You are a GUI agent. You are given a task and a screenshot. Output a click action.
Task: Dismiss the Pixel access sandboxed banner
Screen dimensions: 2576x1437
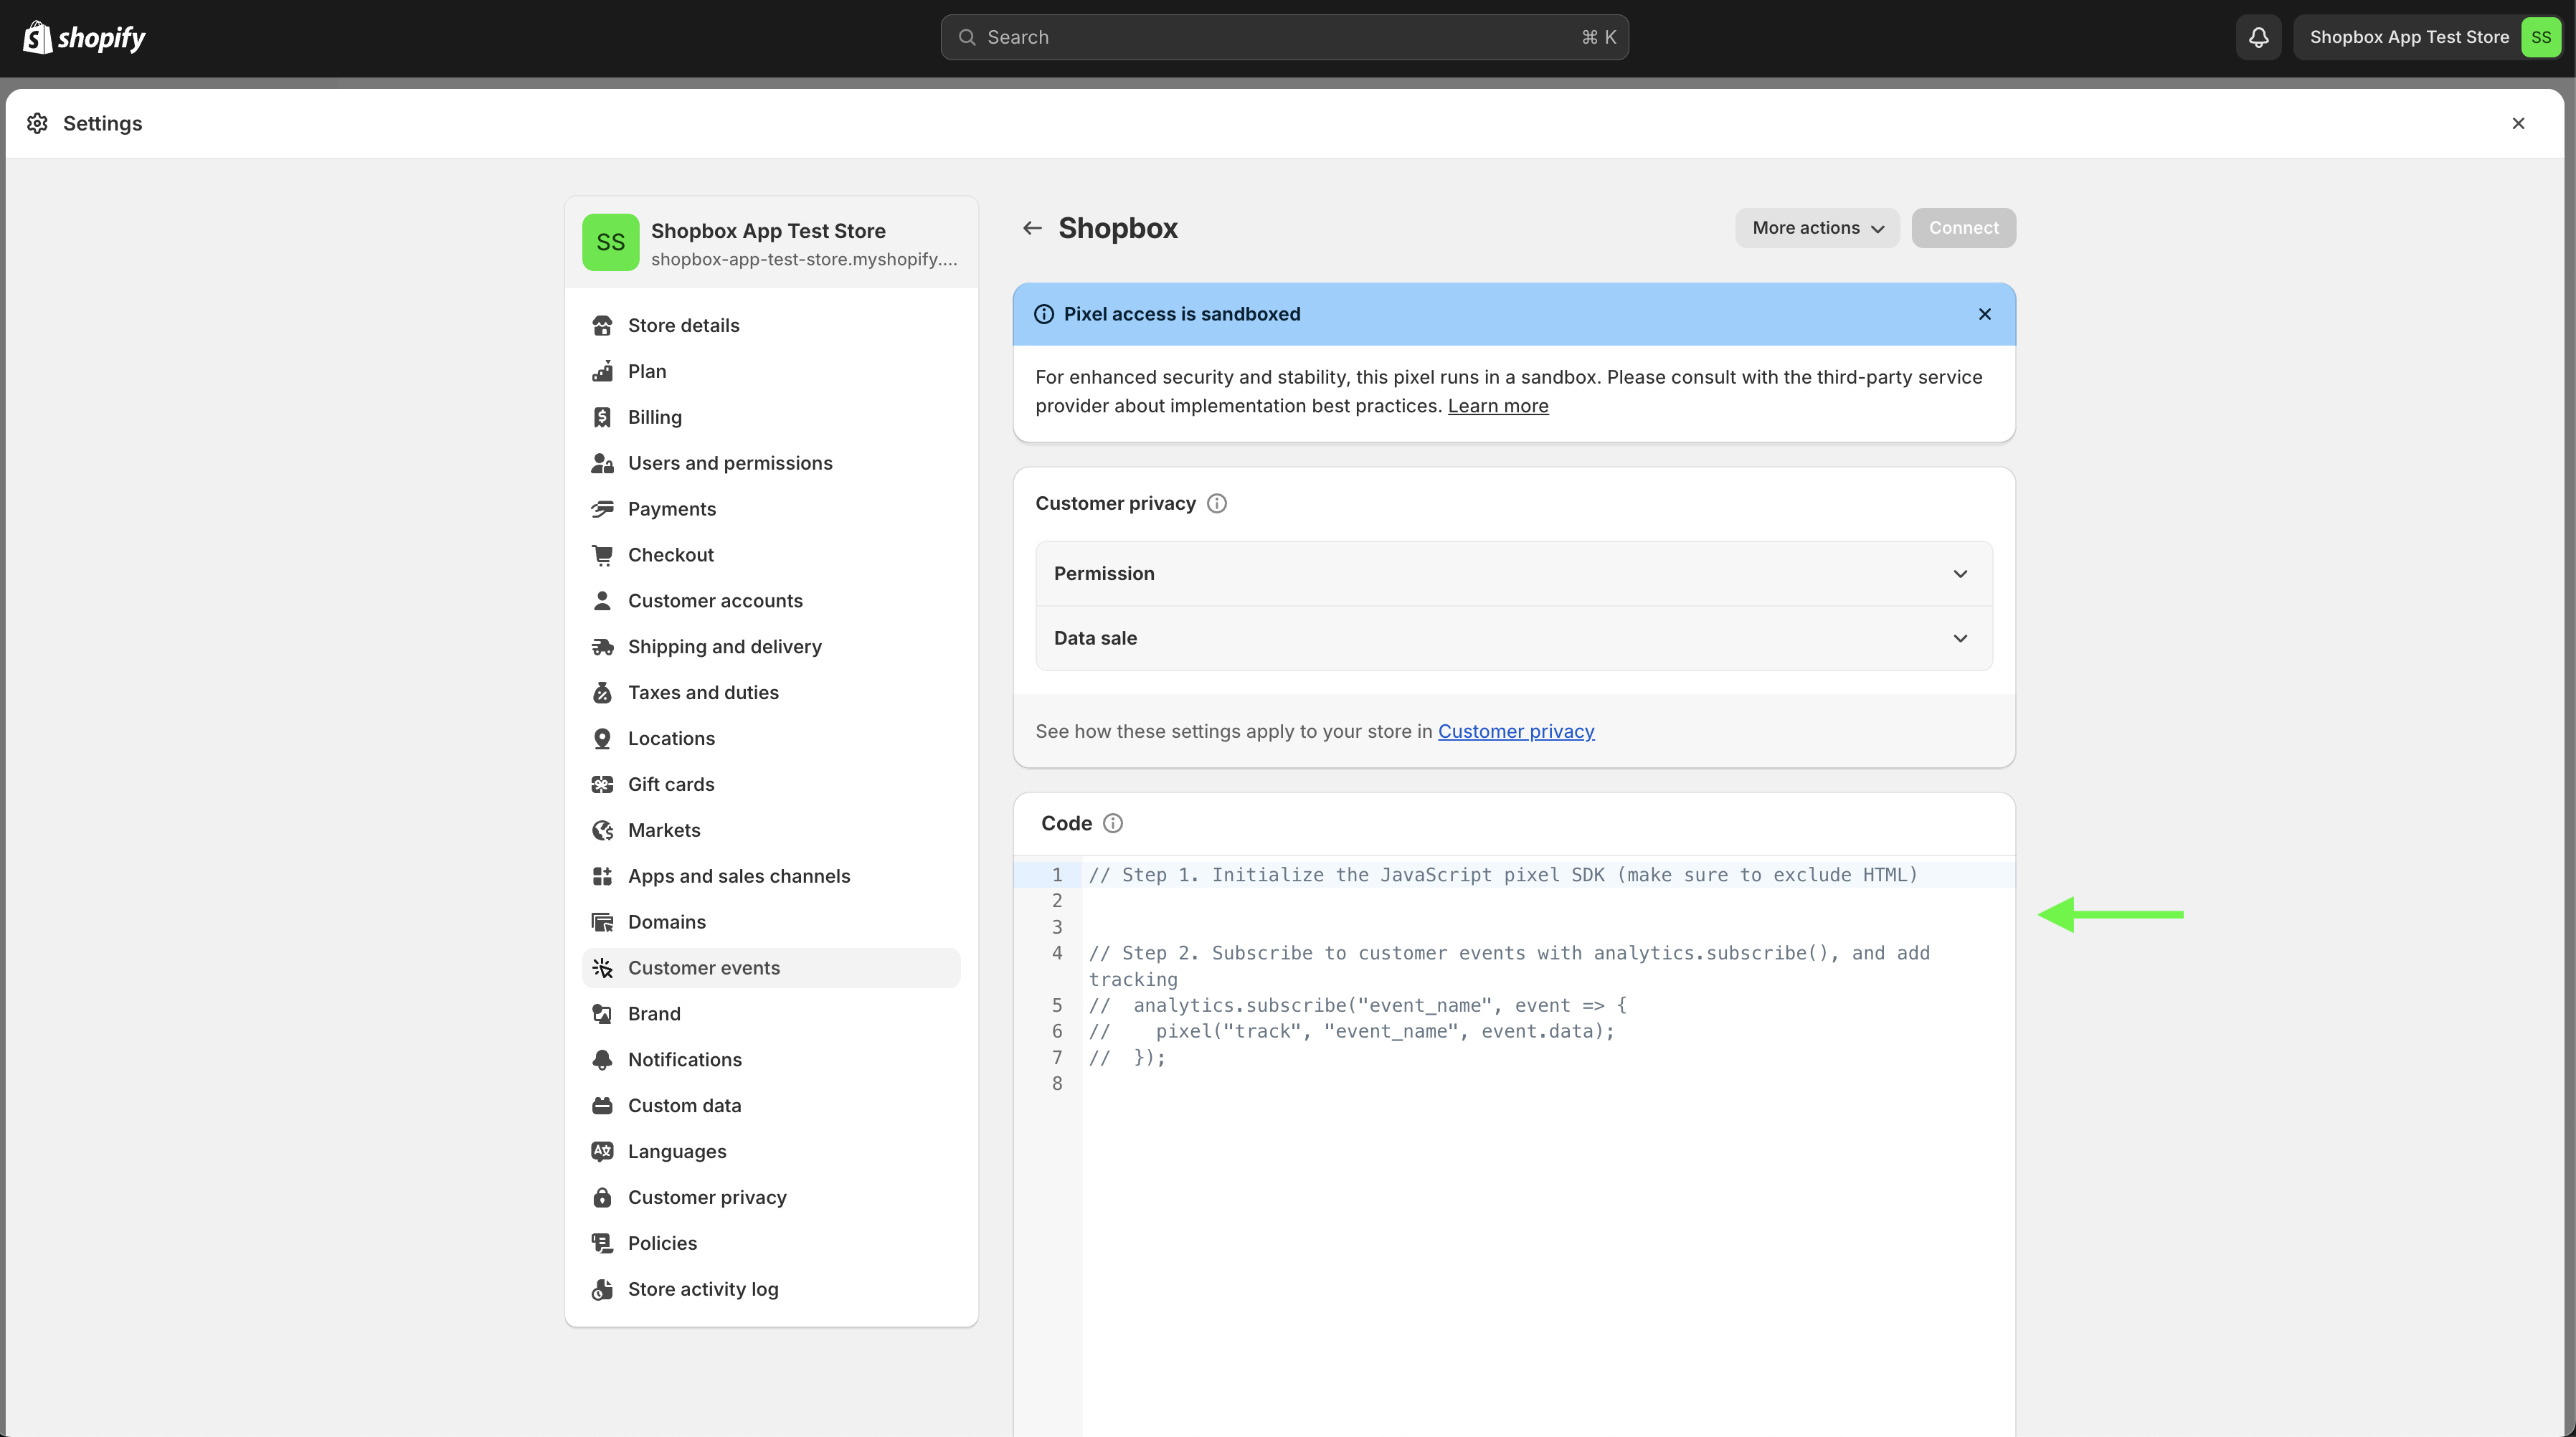[1984, 314]
